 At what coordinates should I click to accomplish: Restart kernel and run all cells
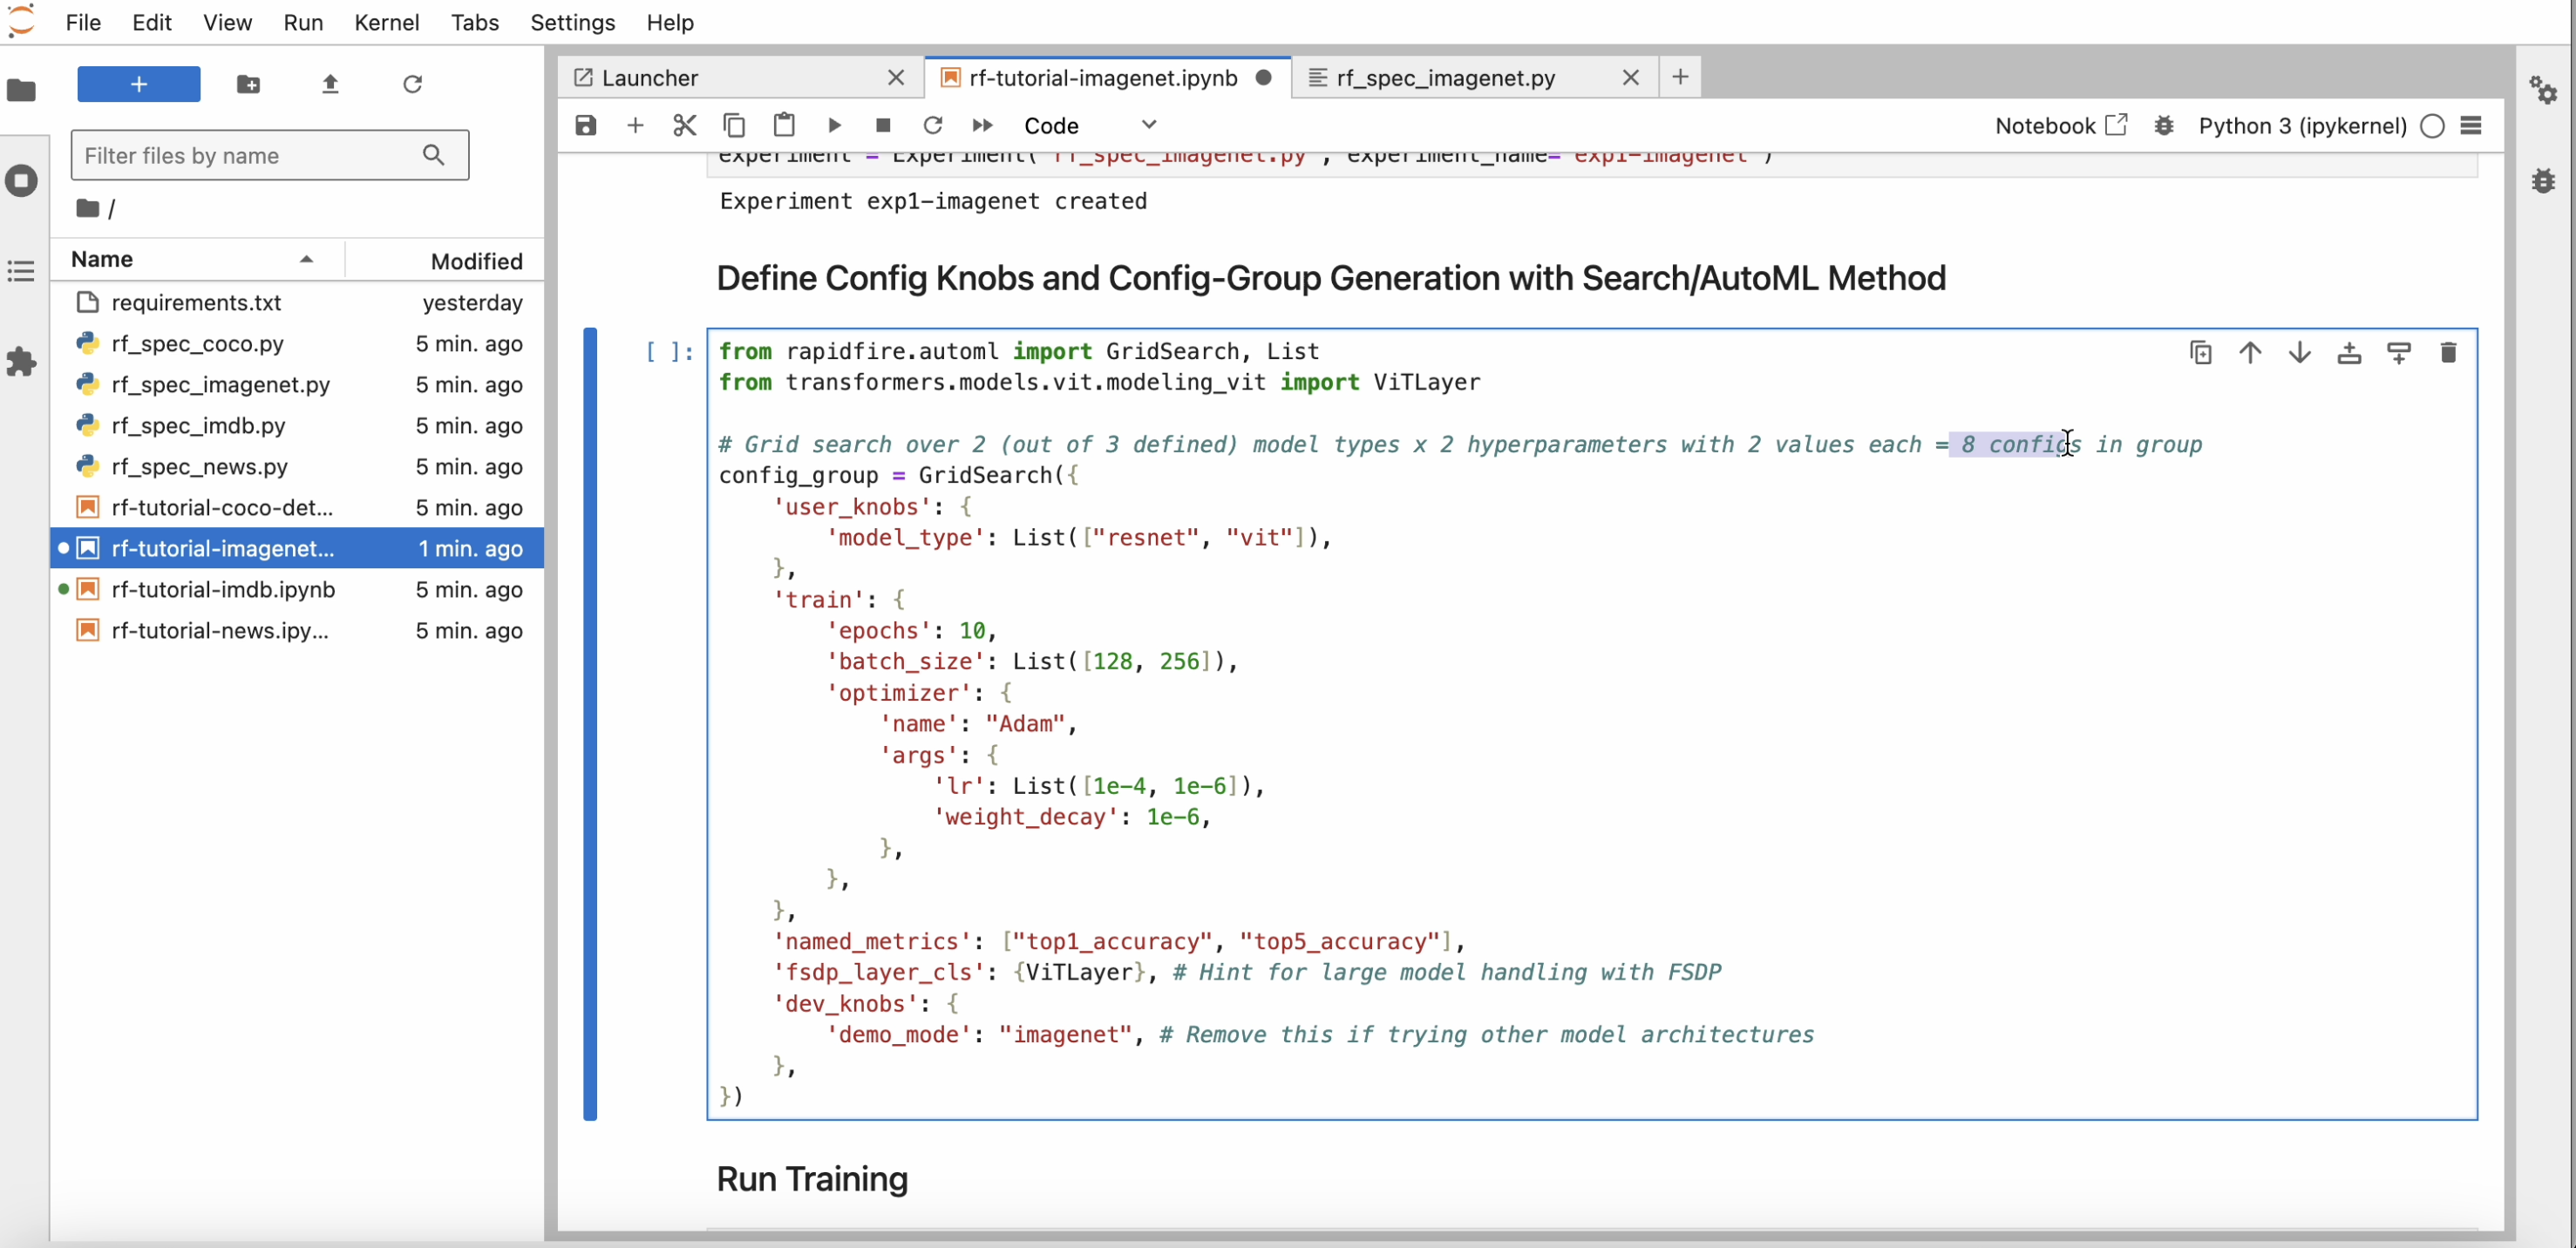(983, 125)
